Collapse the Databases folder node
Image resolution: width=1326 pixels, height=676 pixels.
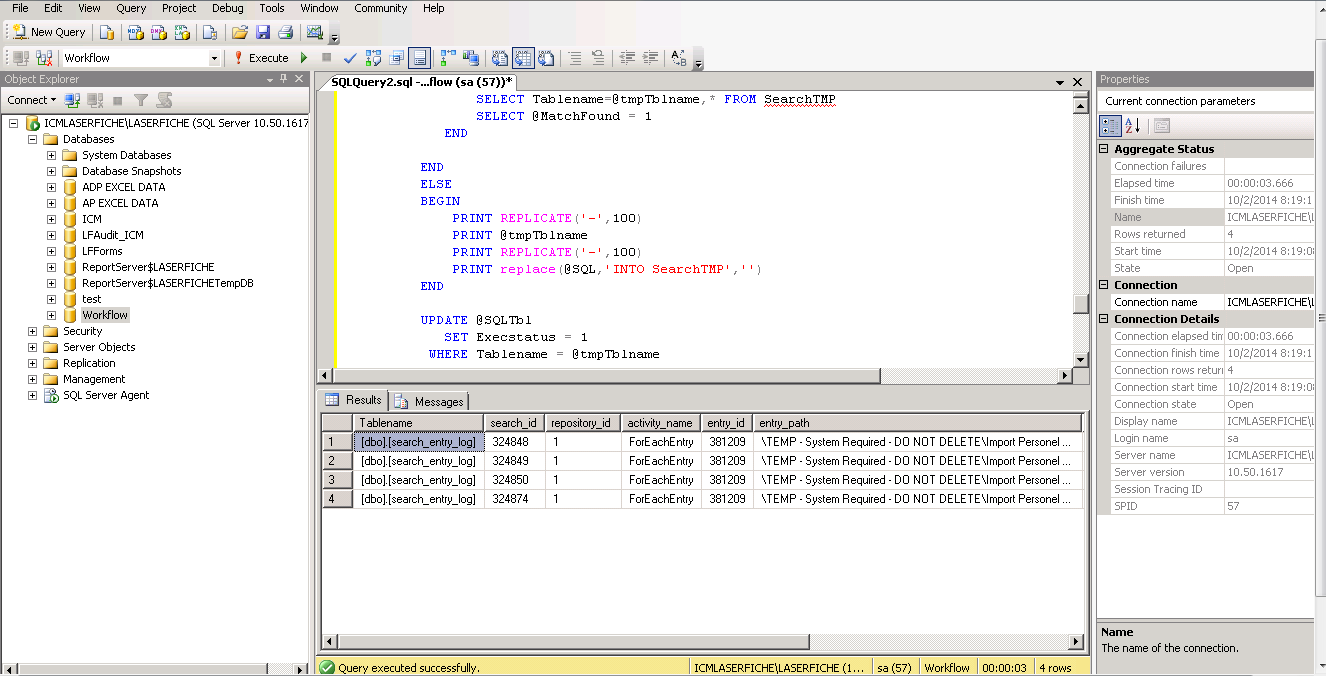32,139
